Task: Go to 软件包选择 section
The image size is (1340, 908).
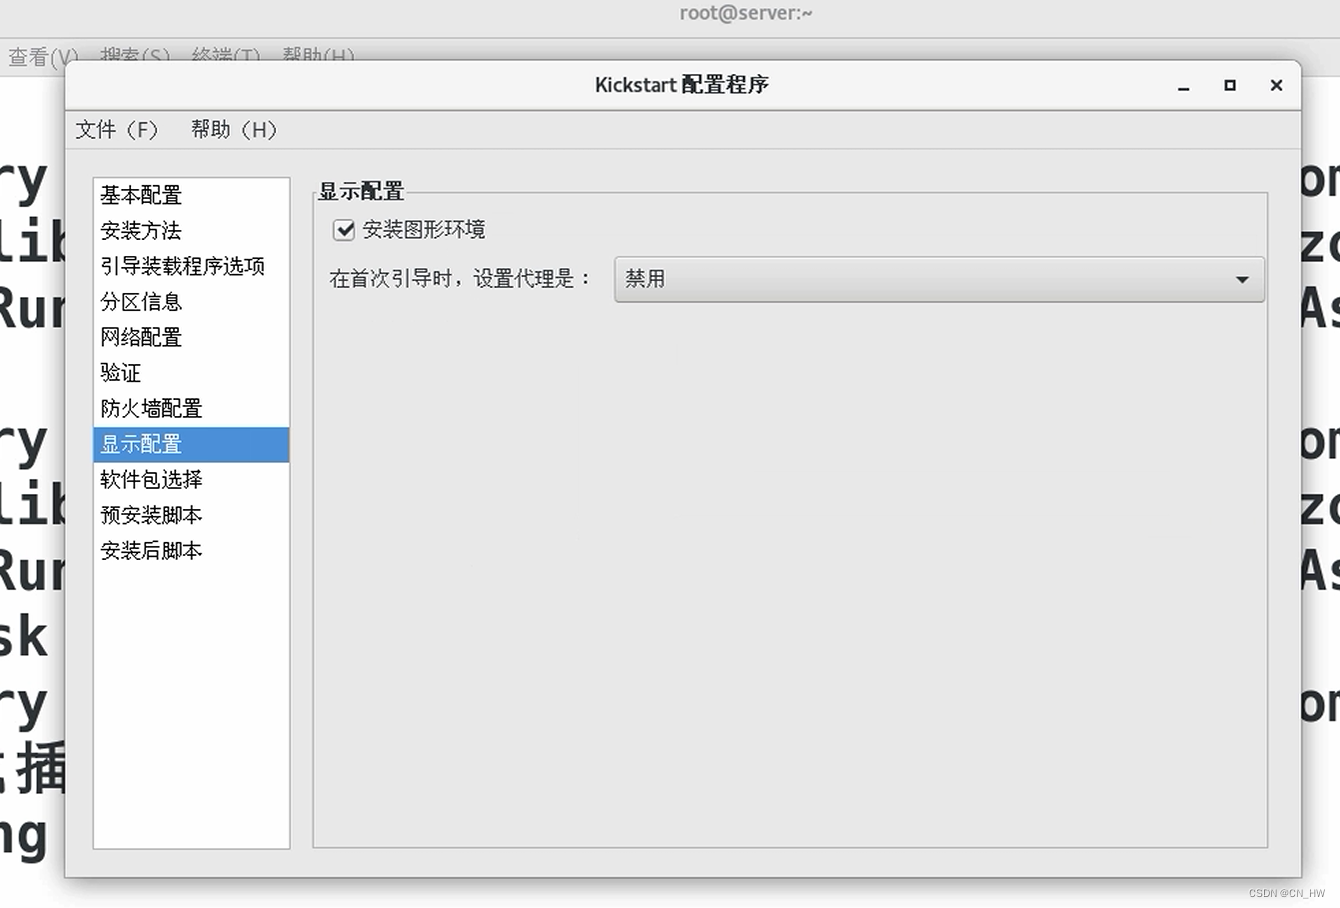Action: (191, 480)
